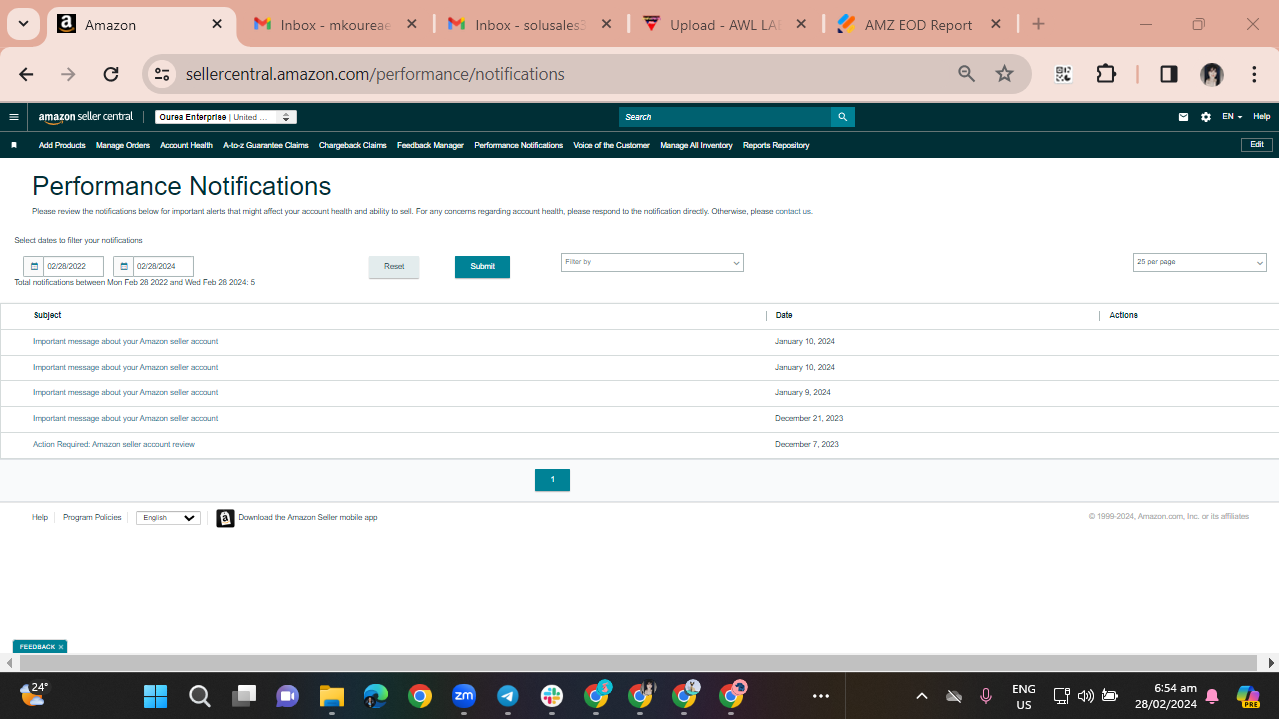
Task: Switch to the Upload - AWL tab
Action: [724, 25]
